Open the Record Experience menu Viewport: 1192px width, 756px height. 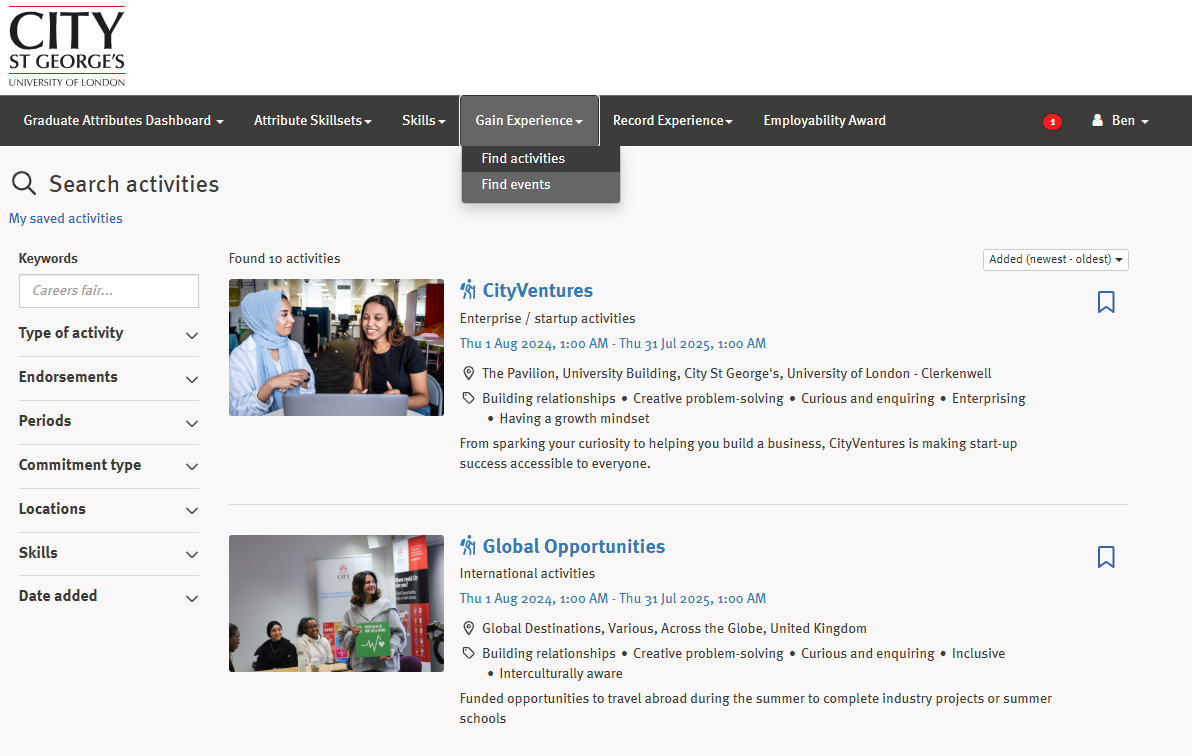673,120
